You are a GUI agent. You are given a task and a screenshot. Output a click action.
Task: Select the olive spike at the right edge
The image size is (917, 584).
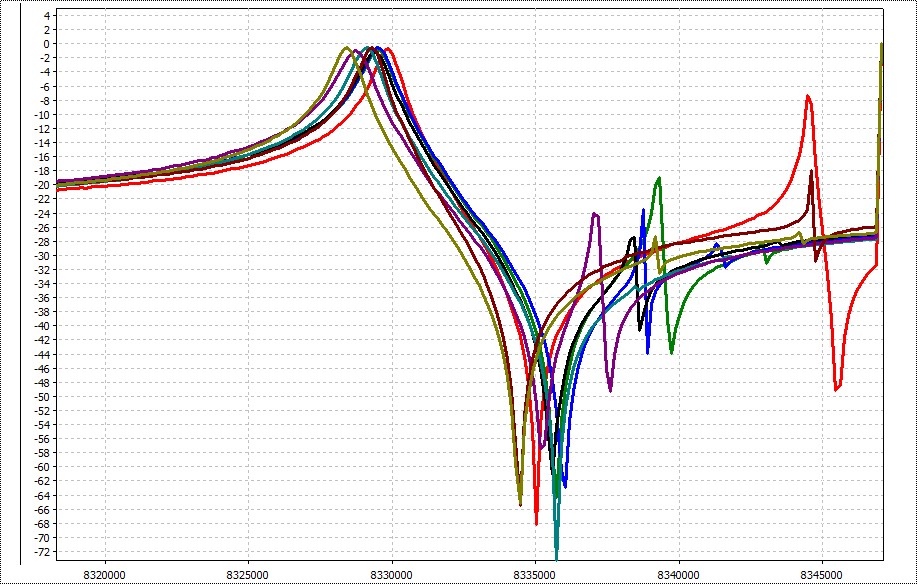pos(881,45)
